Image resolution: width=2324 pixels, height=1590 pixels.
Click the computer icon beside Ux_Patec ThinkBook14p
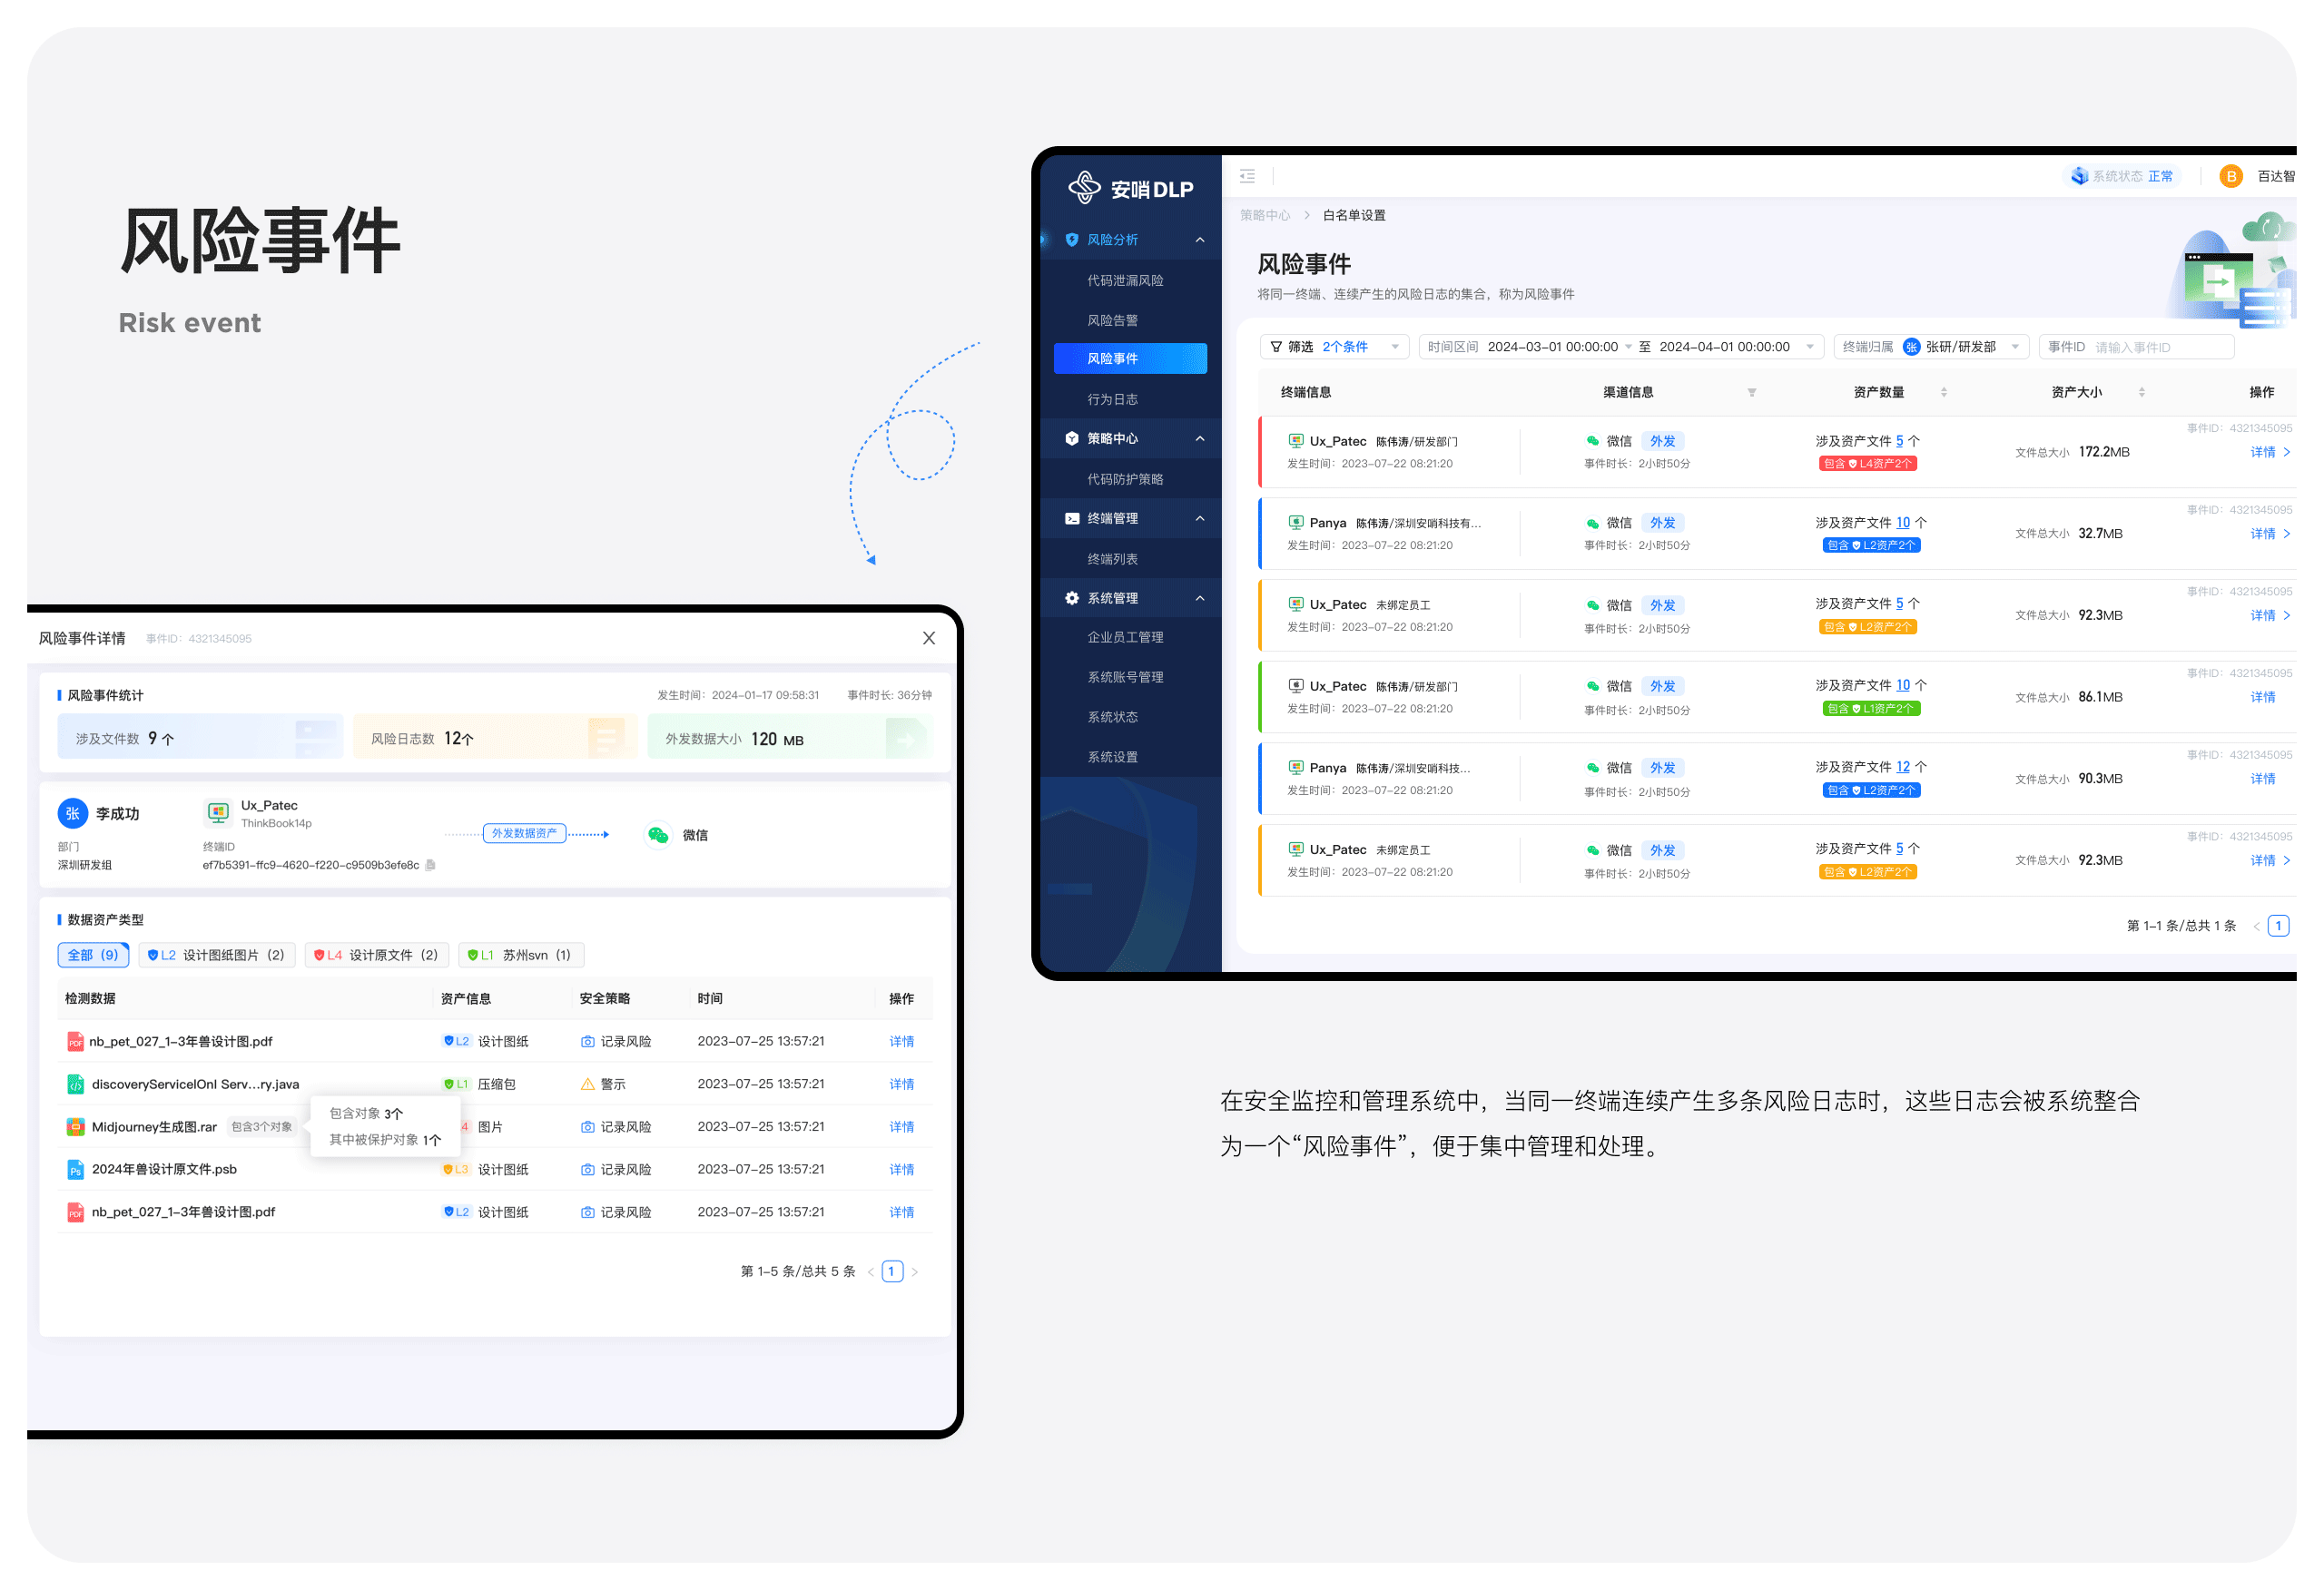pyautogui.click(x=217, y=813)
